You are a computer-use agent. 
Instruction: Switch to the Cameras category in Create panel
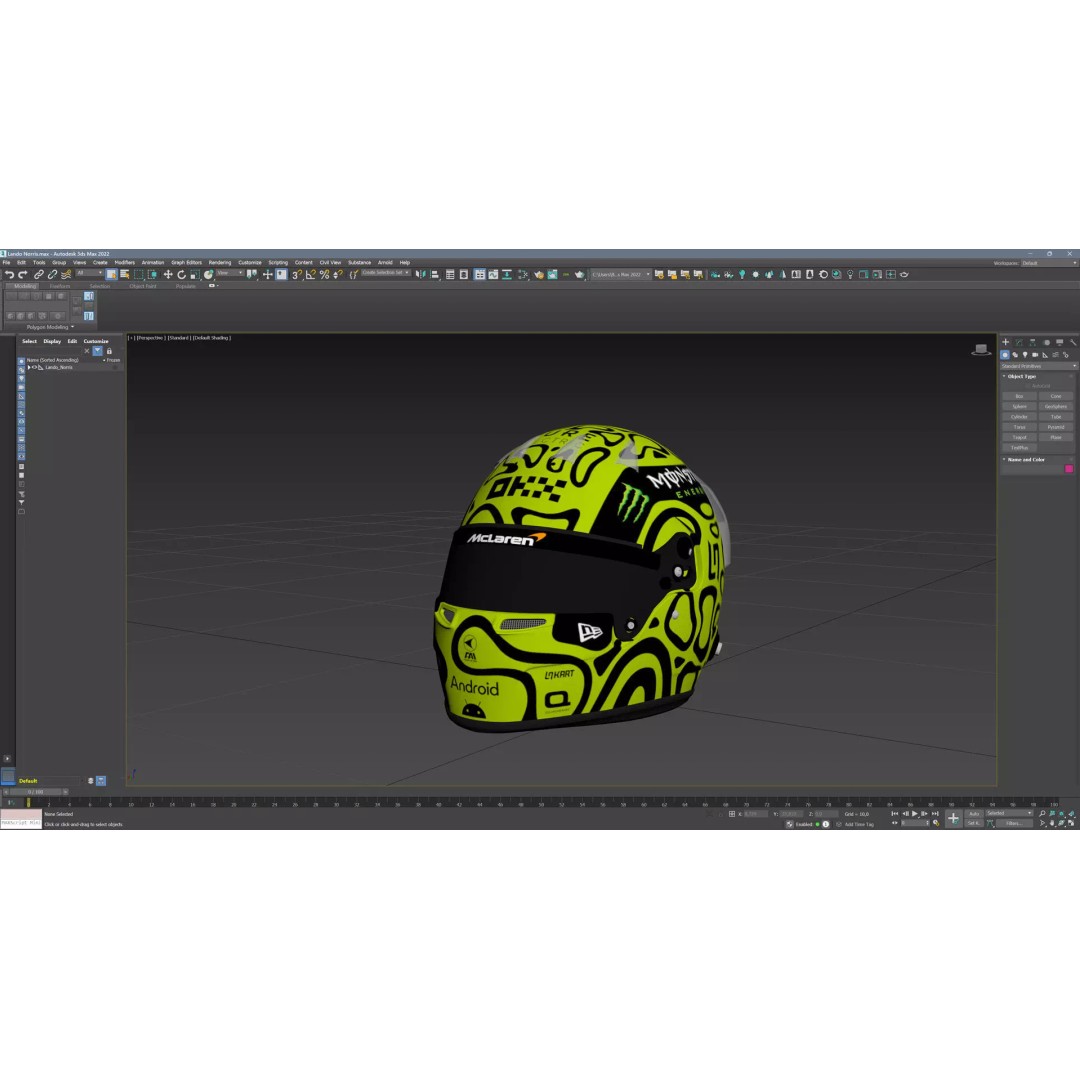[1035, 355]
